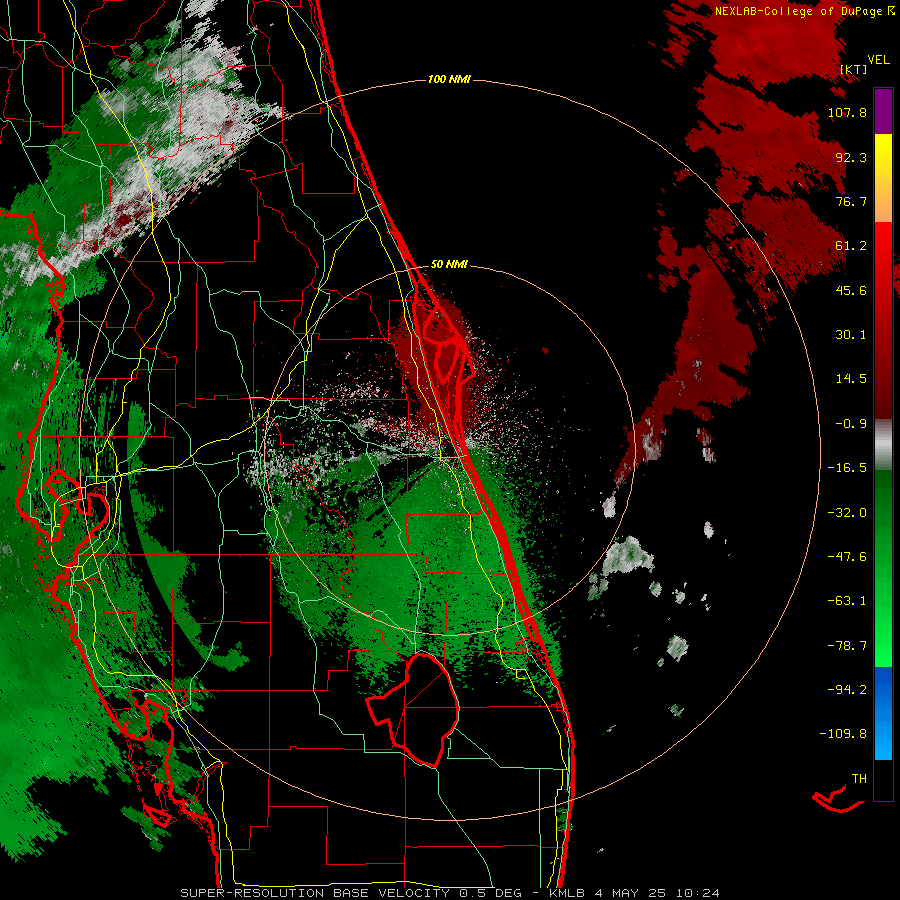Click the 100 NMI range ring label
This screenshot has width=900, height=900.
449,79
